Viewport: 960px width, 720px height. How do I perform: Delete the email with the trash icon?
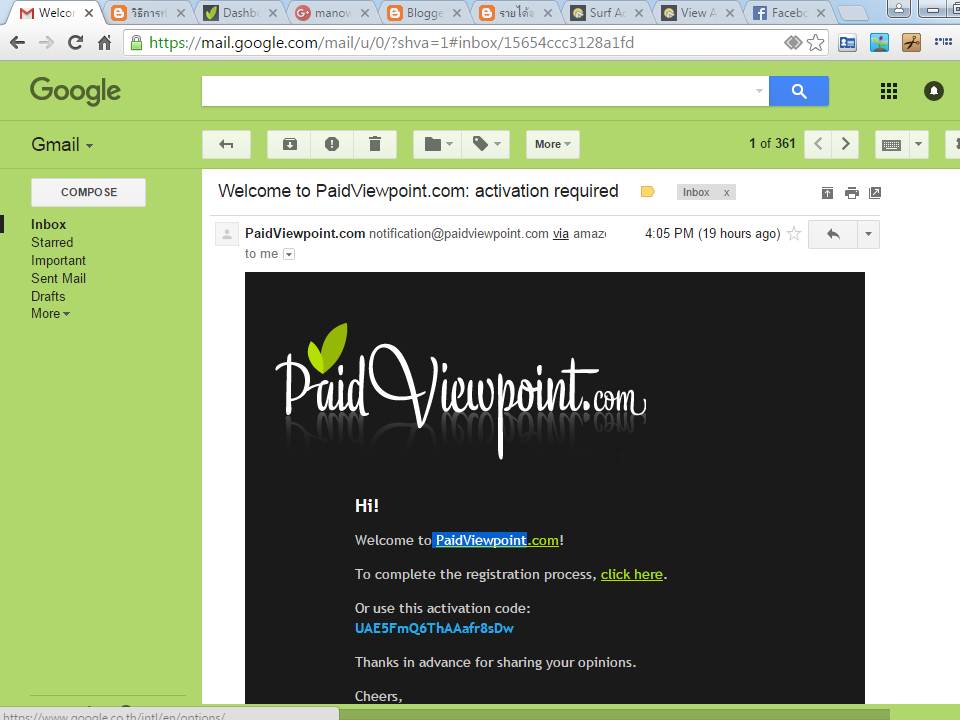pos(376,144)
